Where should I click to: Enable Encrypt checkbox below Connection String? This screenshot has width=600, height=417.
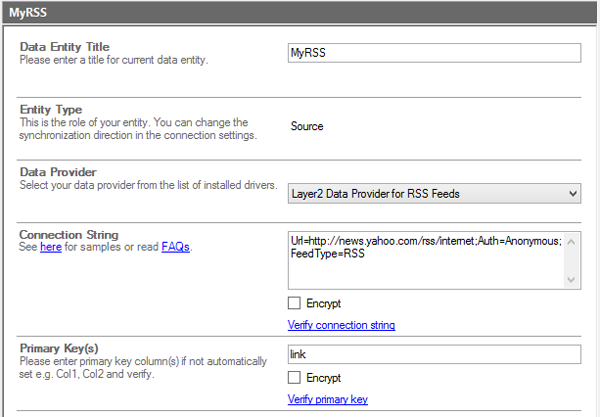[294, 304]
